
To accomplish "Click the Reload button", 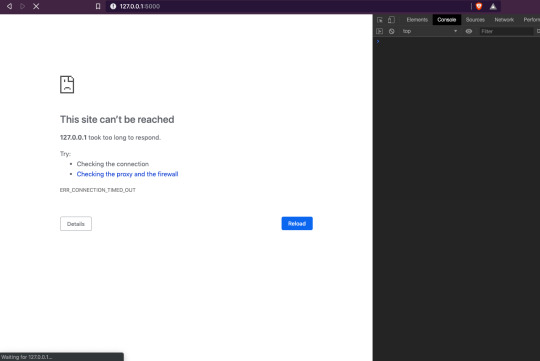I will pyautogui.click(x=297, y=224).
